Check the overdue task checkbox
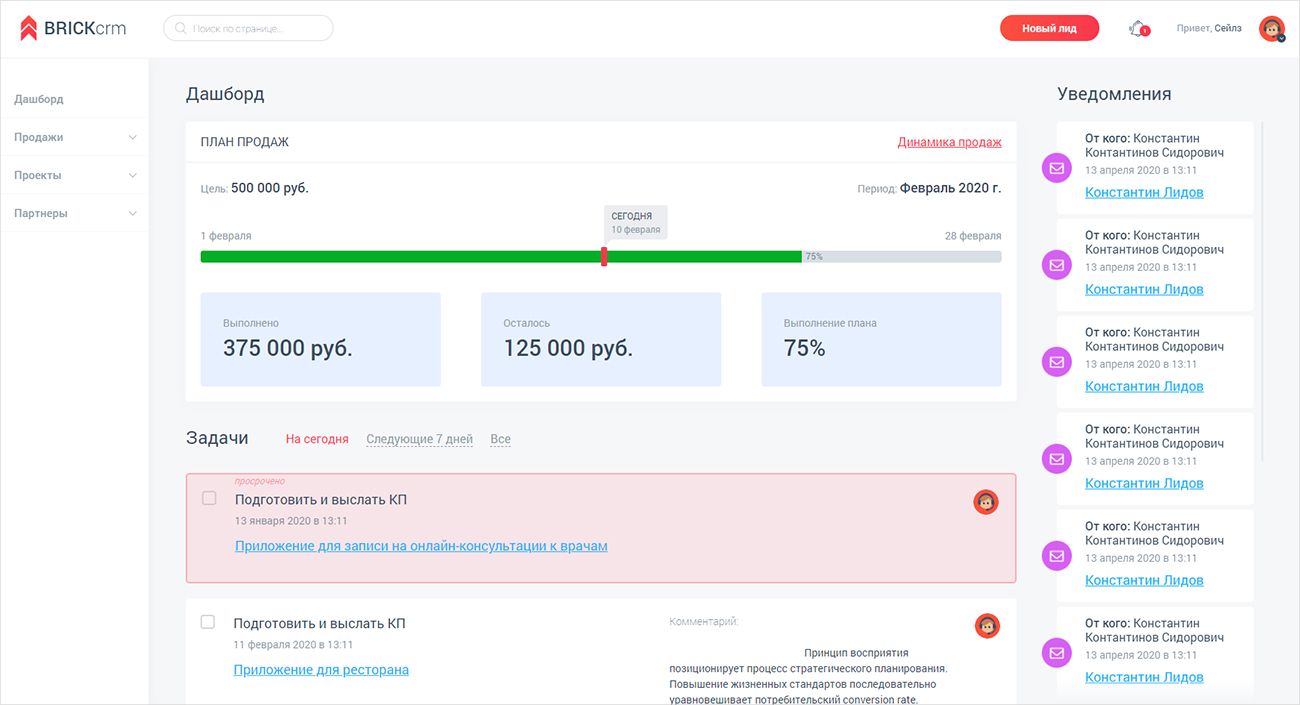This screenshot has height=705, width=1300. [209, 498]
